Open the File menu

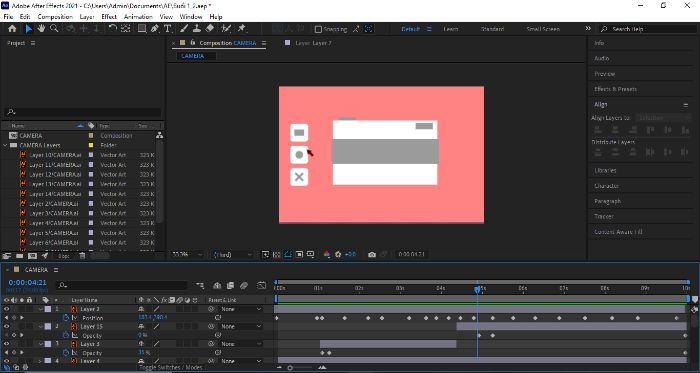(x=8, y=17)
